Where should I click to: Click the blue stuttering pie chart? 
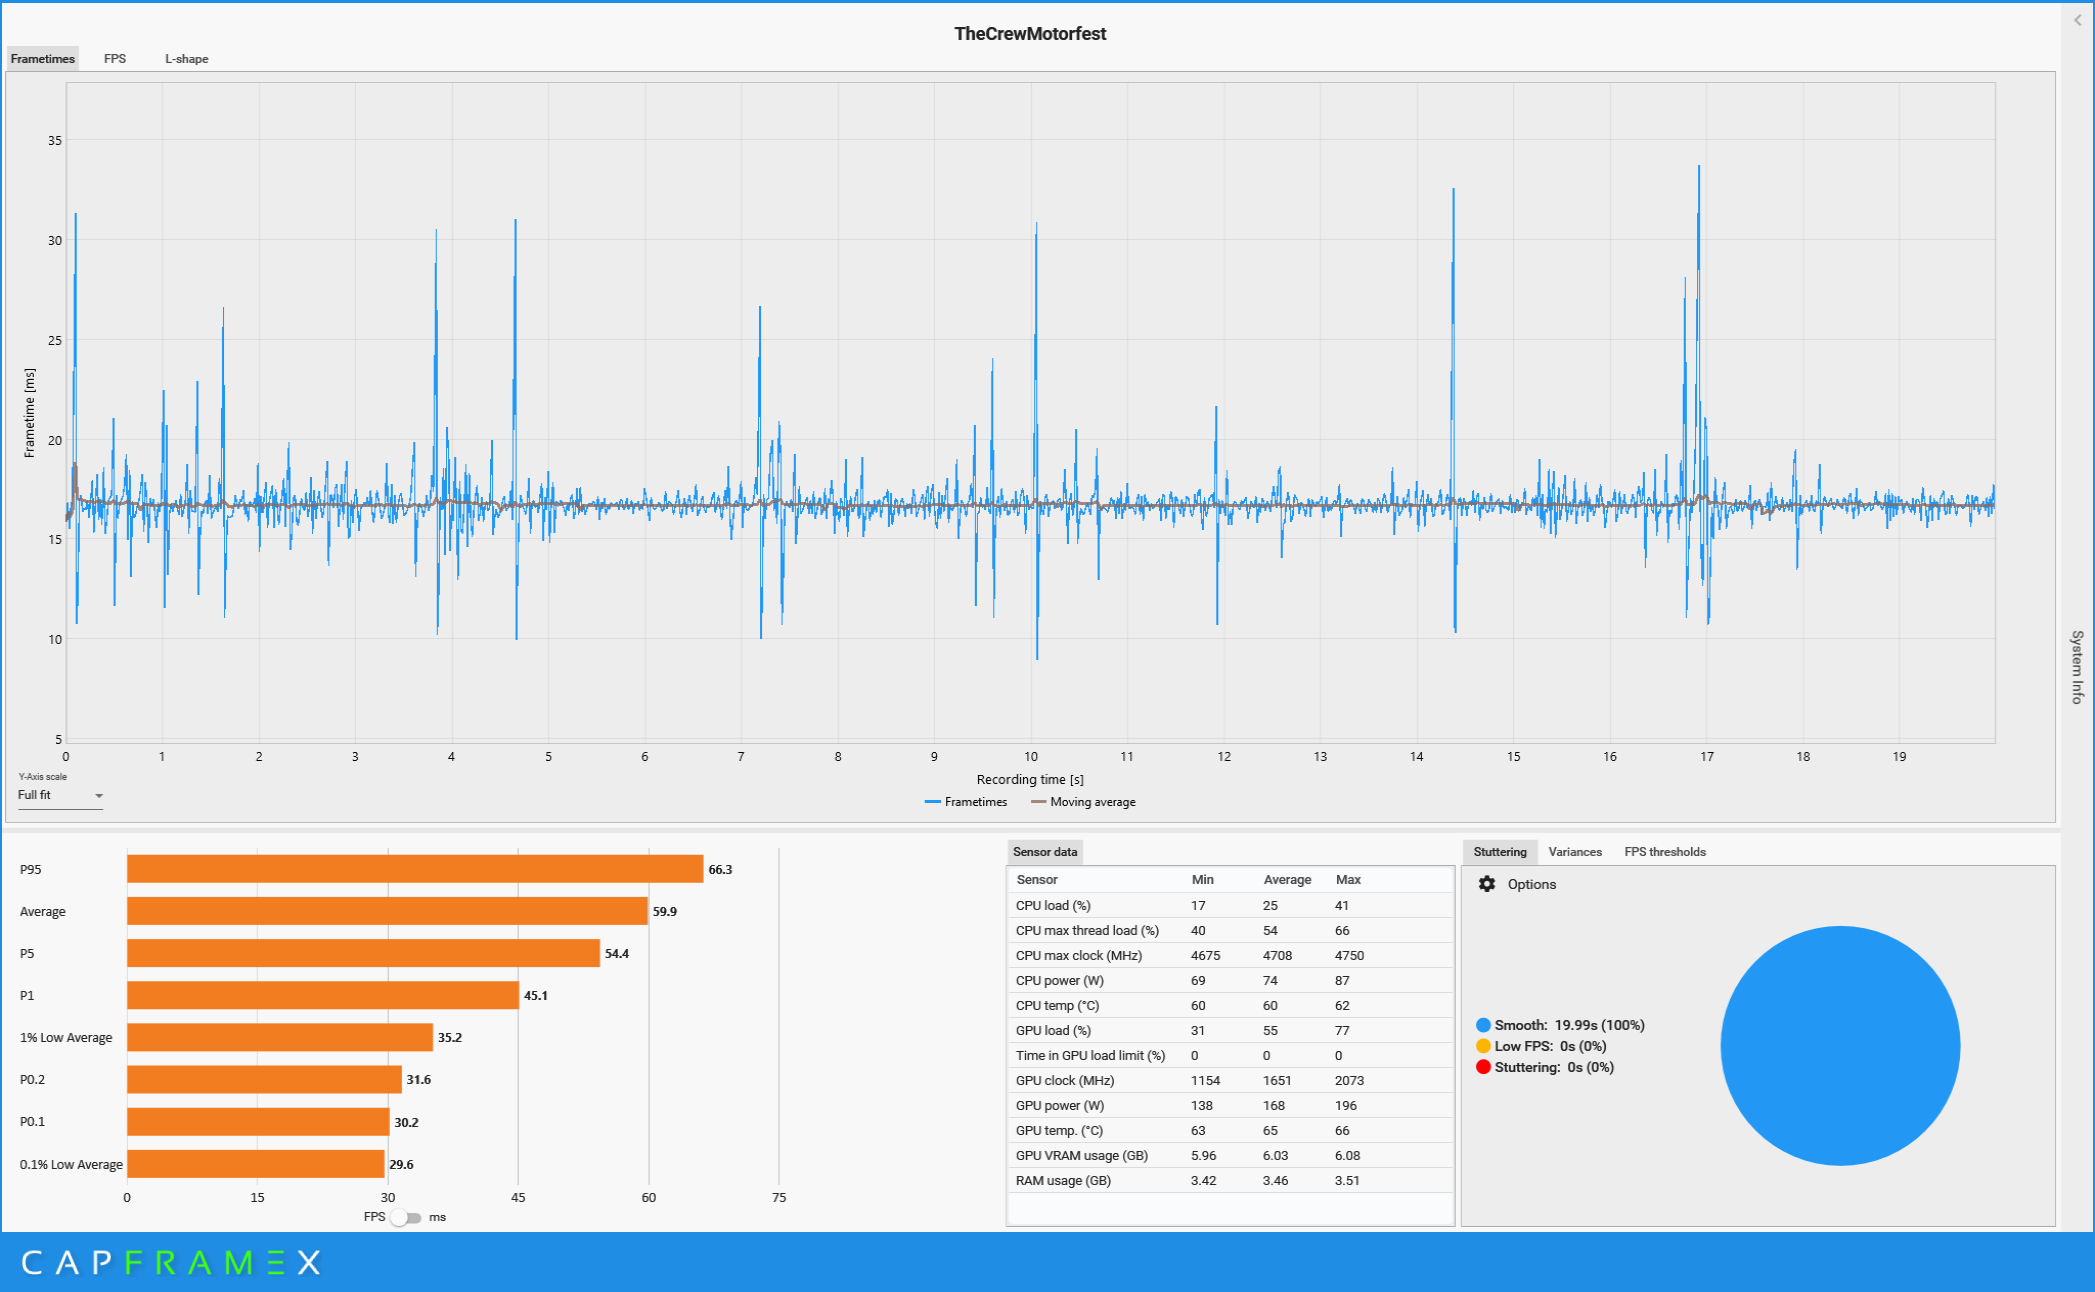click(1839, 1046)
